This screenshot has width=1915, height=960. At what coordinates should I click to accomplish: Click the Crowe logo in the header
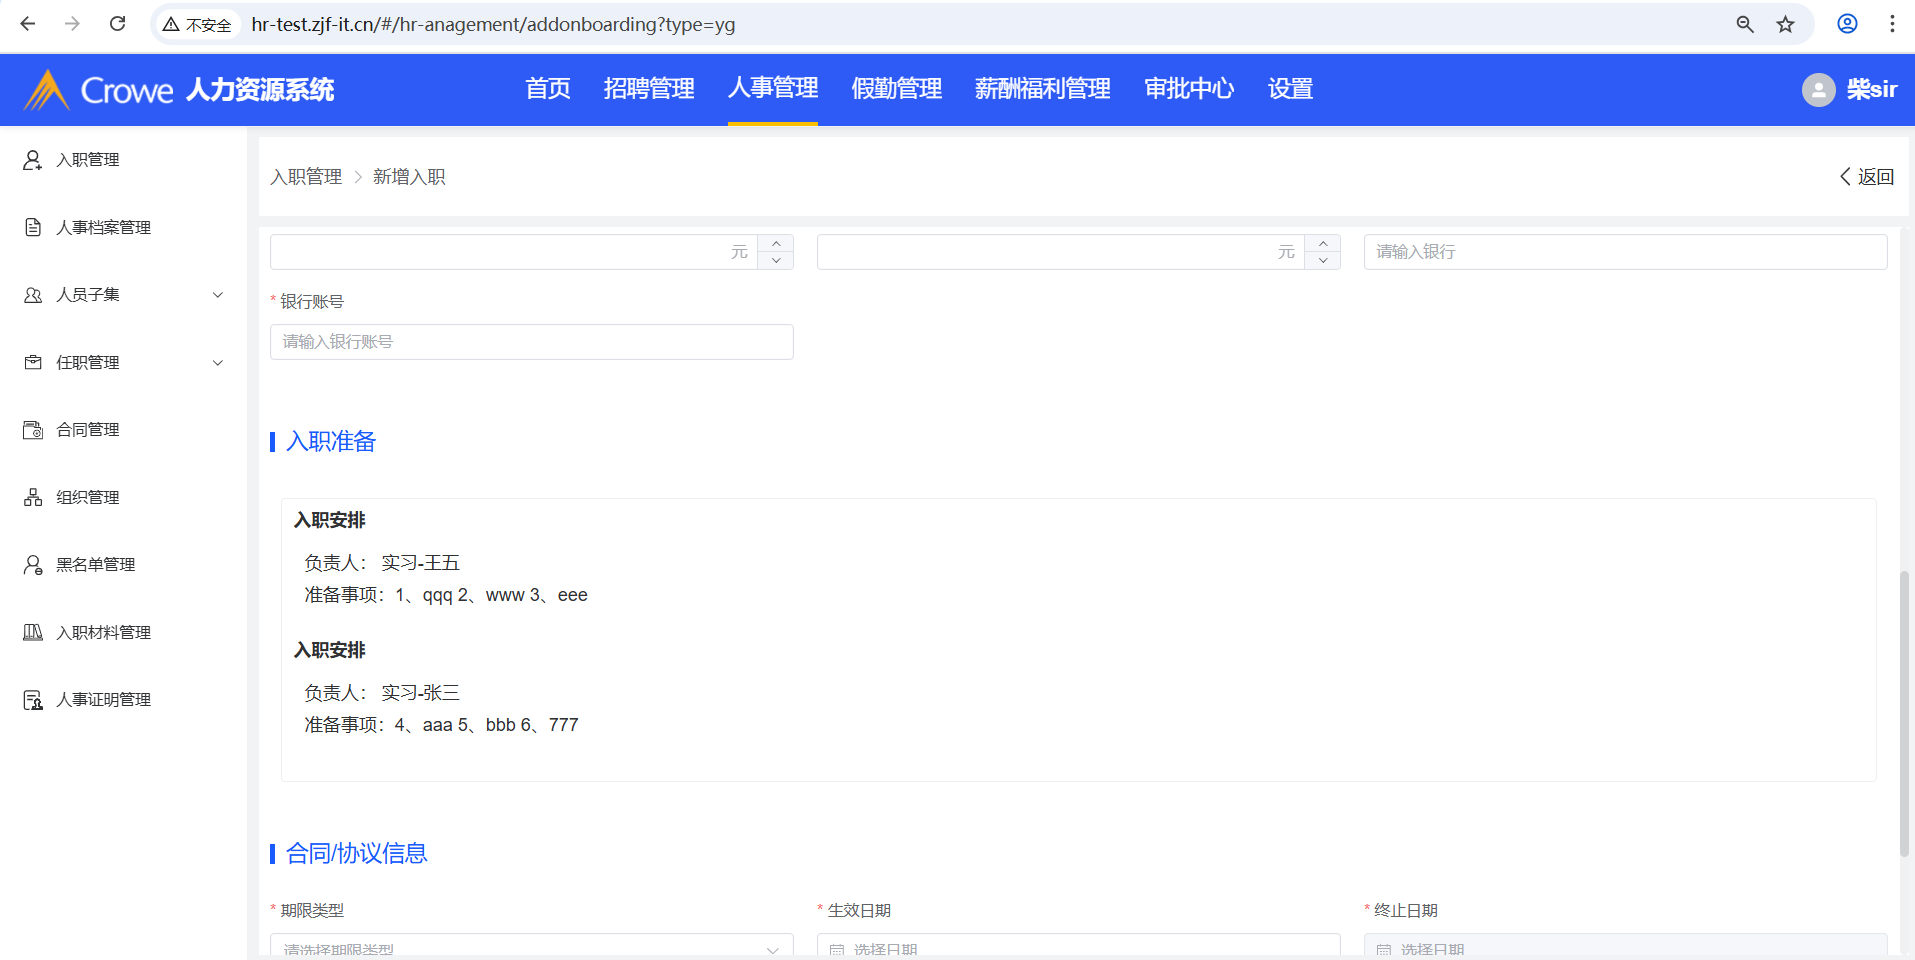(x=98, y=90)
